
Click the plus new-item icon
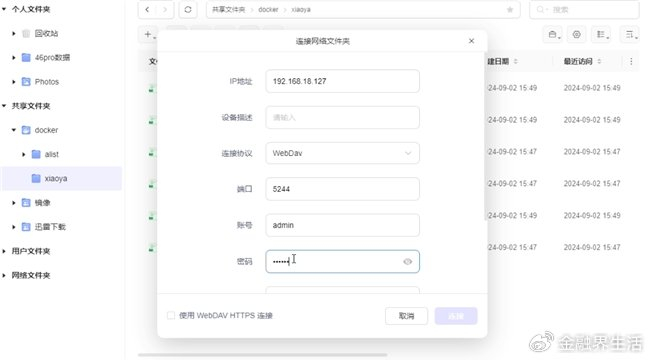point(149,34)
